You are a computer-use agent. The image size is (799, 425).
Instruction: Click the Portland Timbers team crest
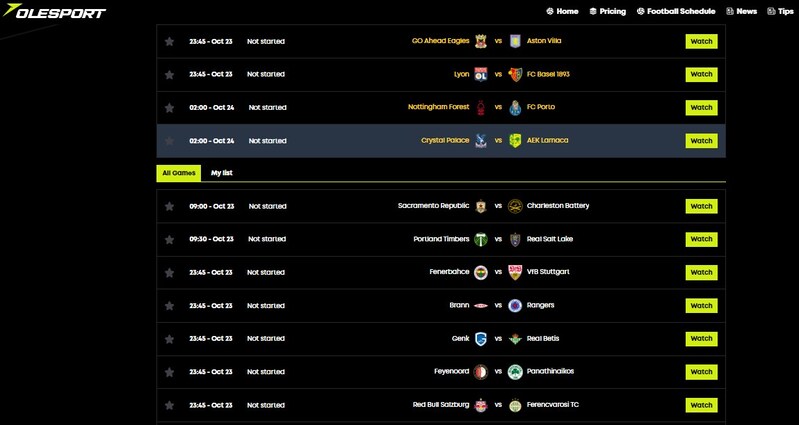(x=480, y=239)
